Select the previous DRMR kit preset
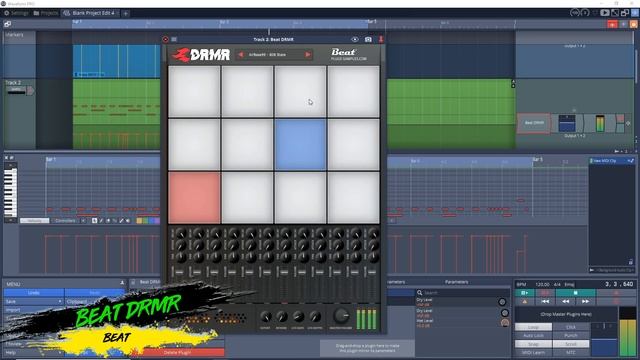 pos(241,55)
